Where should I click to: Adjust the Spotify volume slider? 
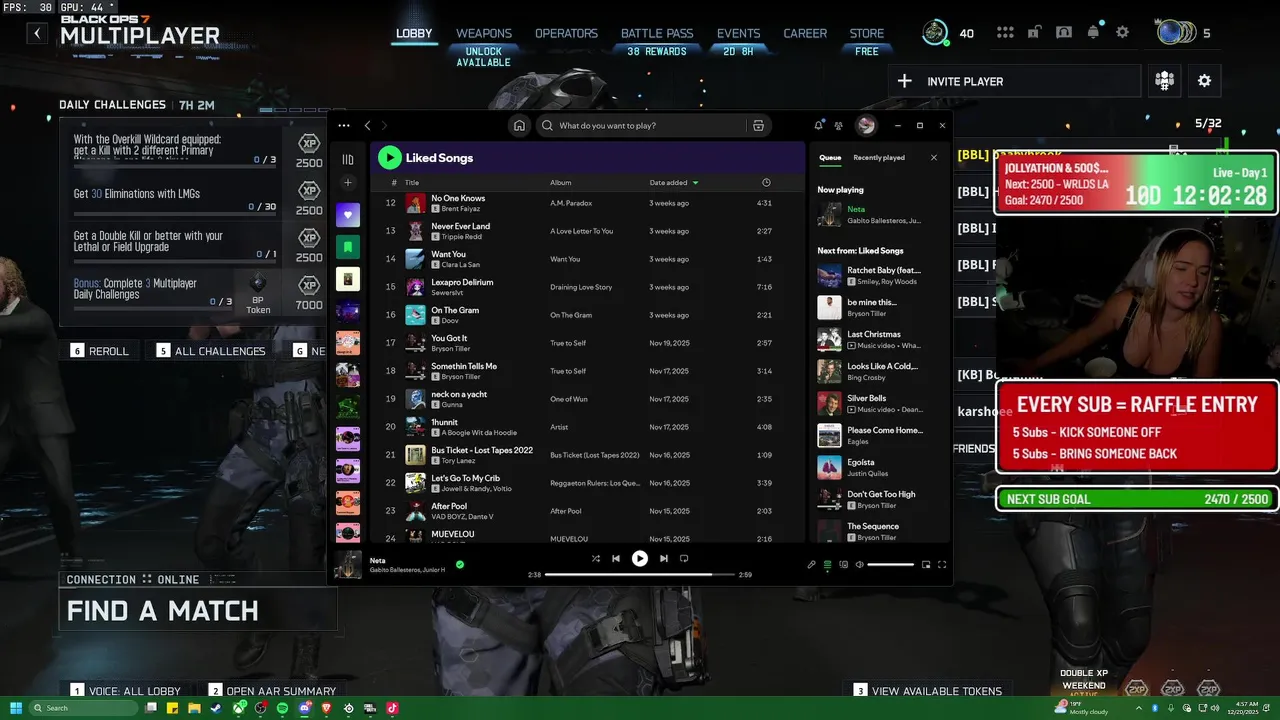pyautogui.click(x=891, y=565)
